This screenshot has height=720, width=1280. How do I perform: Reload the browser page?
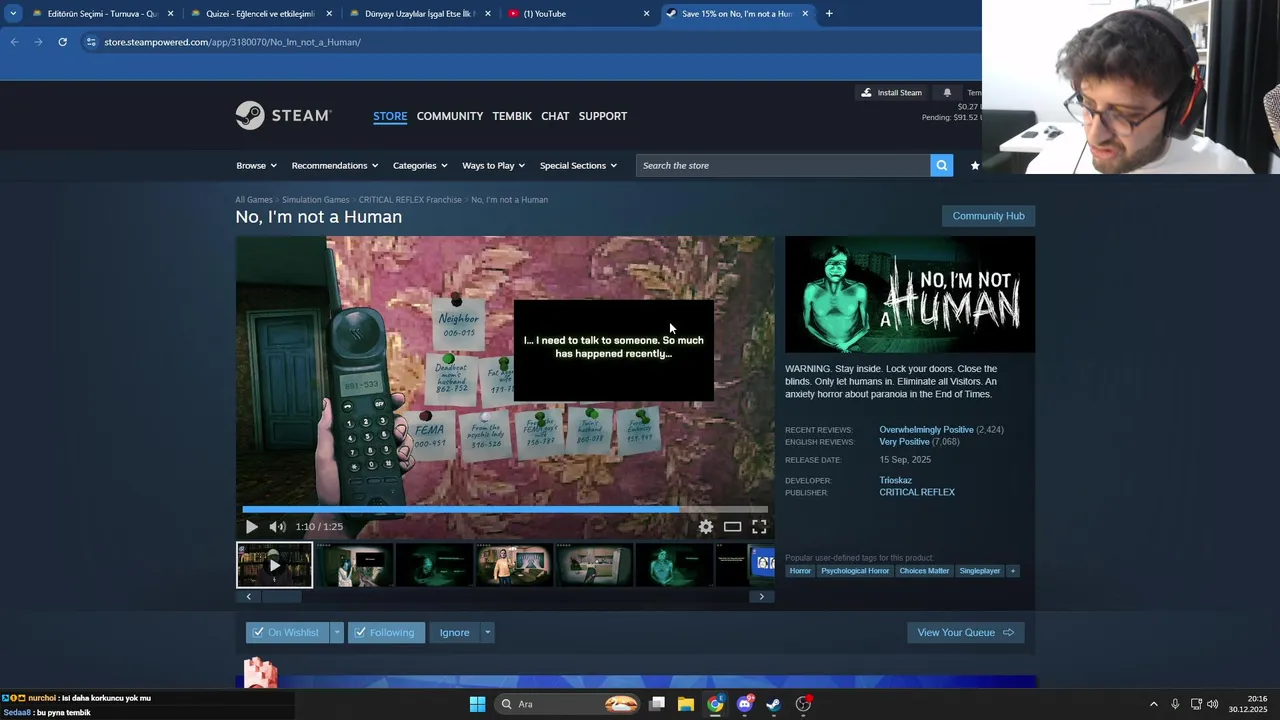[x=62, y=42]
